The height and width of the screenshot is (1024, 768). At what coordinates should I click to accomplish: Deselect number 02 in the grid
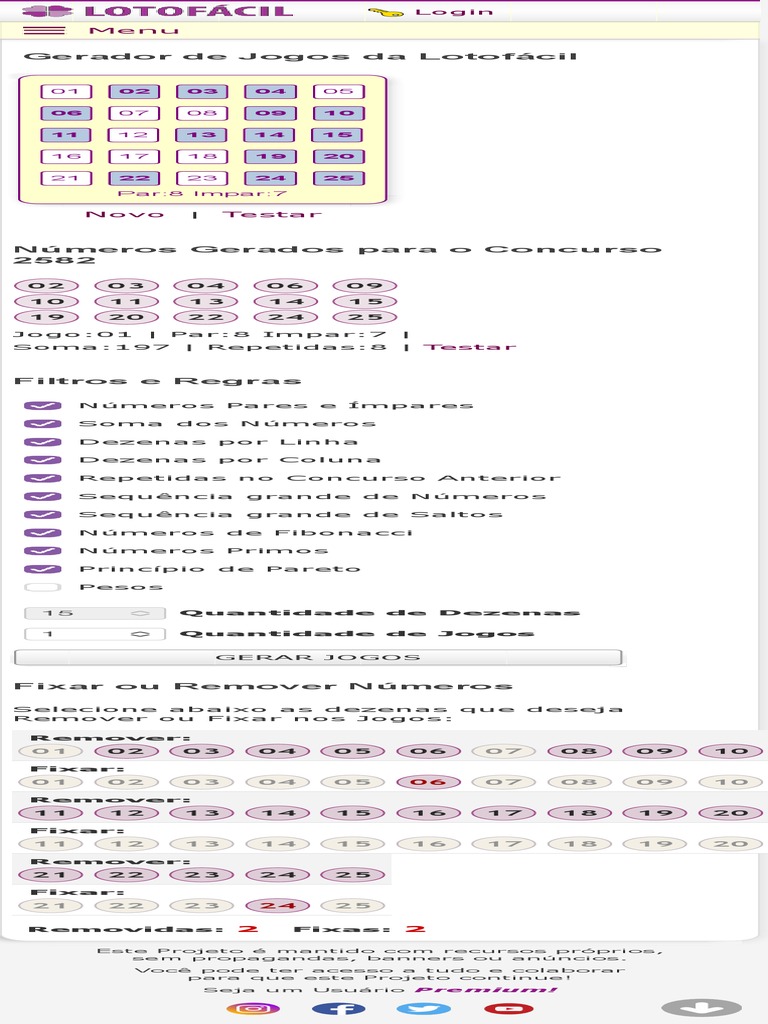tap(134, 91)
